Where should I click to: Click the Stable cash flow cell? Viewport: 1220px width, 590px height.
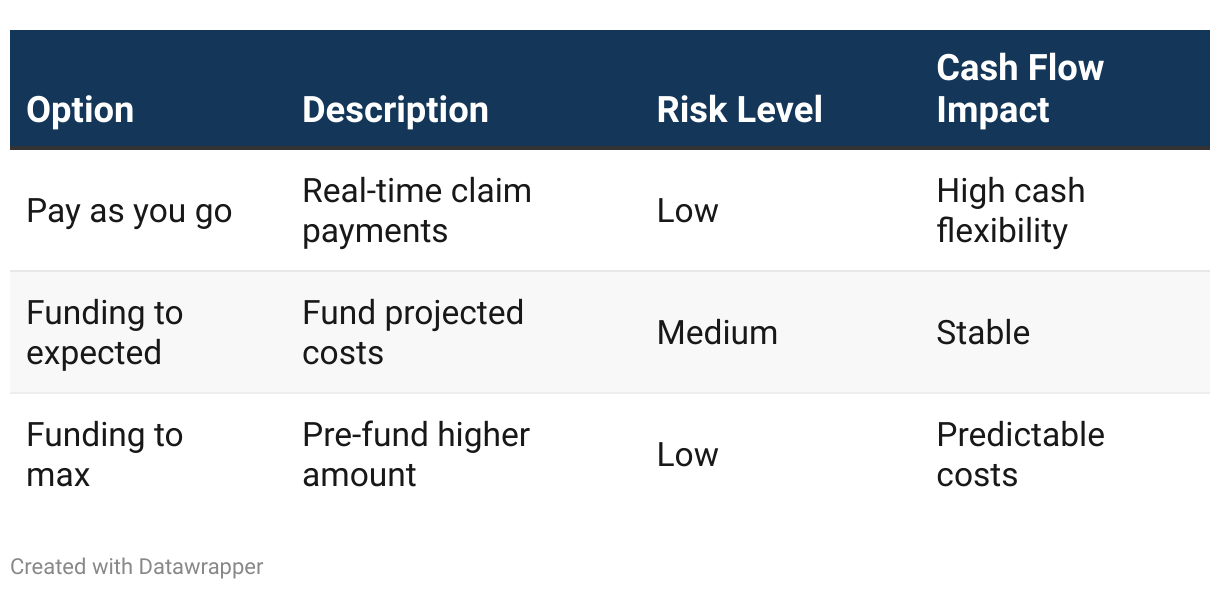click(x=982, y=333)
